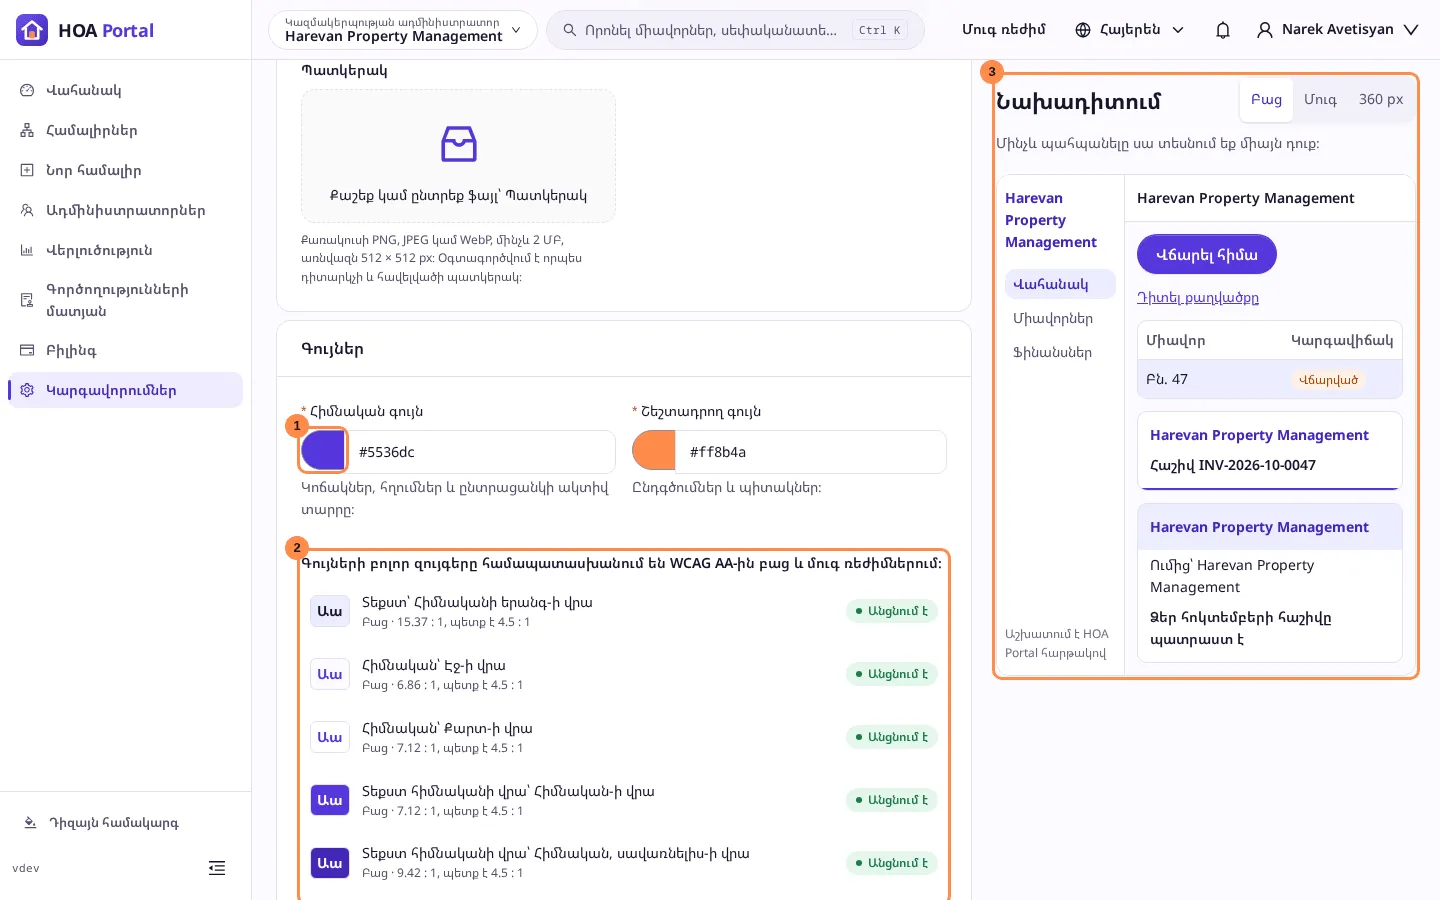
Task: Click the search magnifier icon
Action: [570, 30]
